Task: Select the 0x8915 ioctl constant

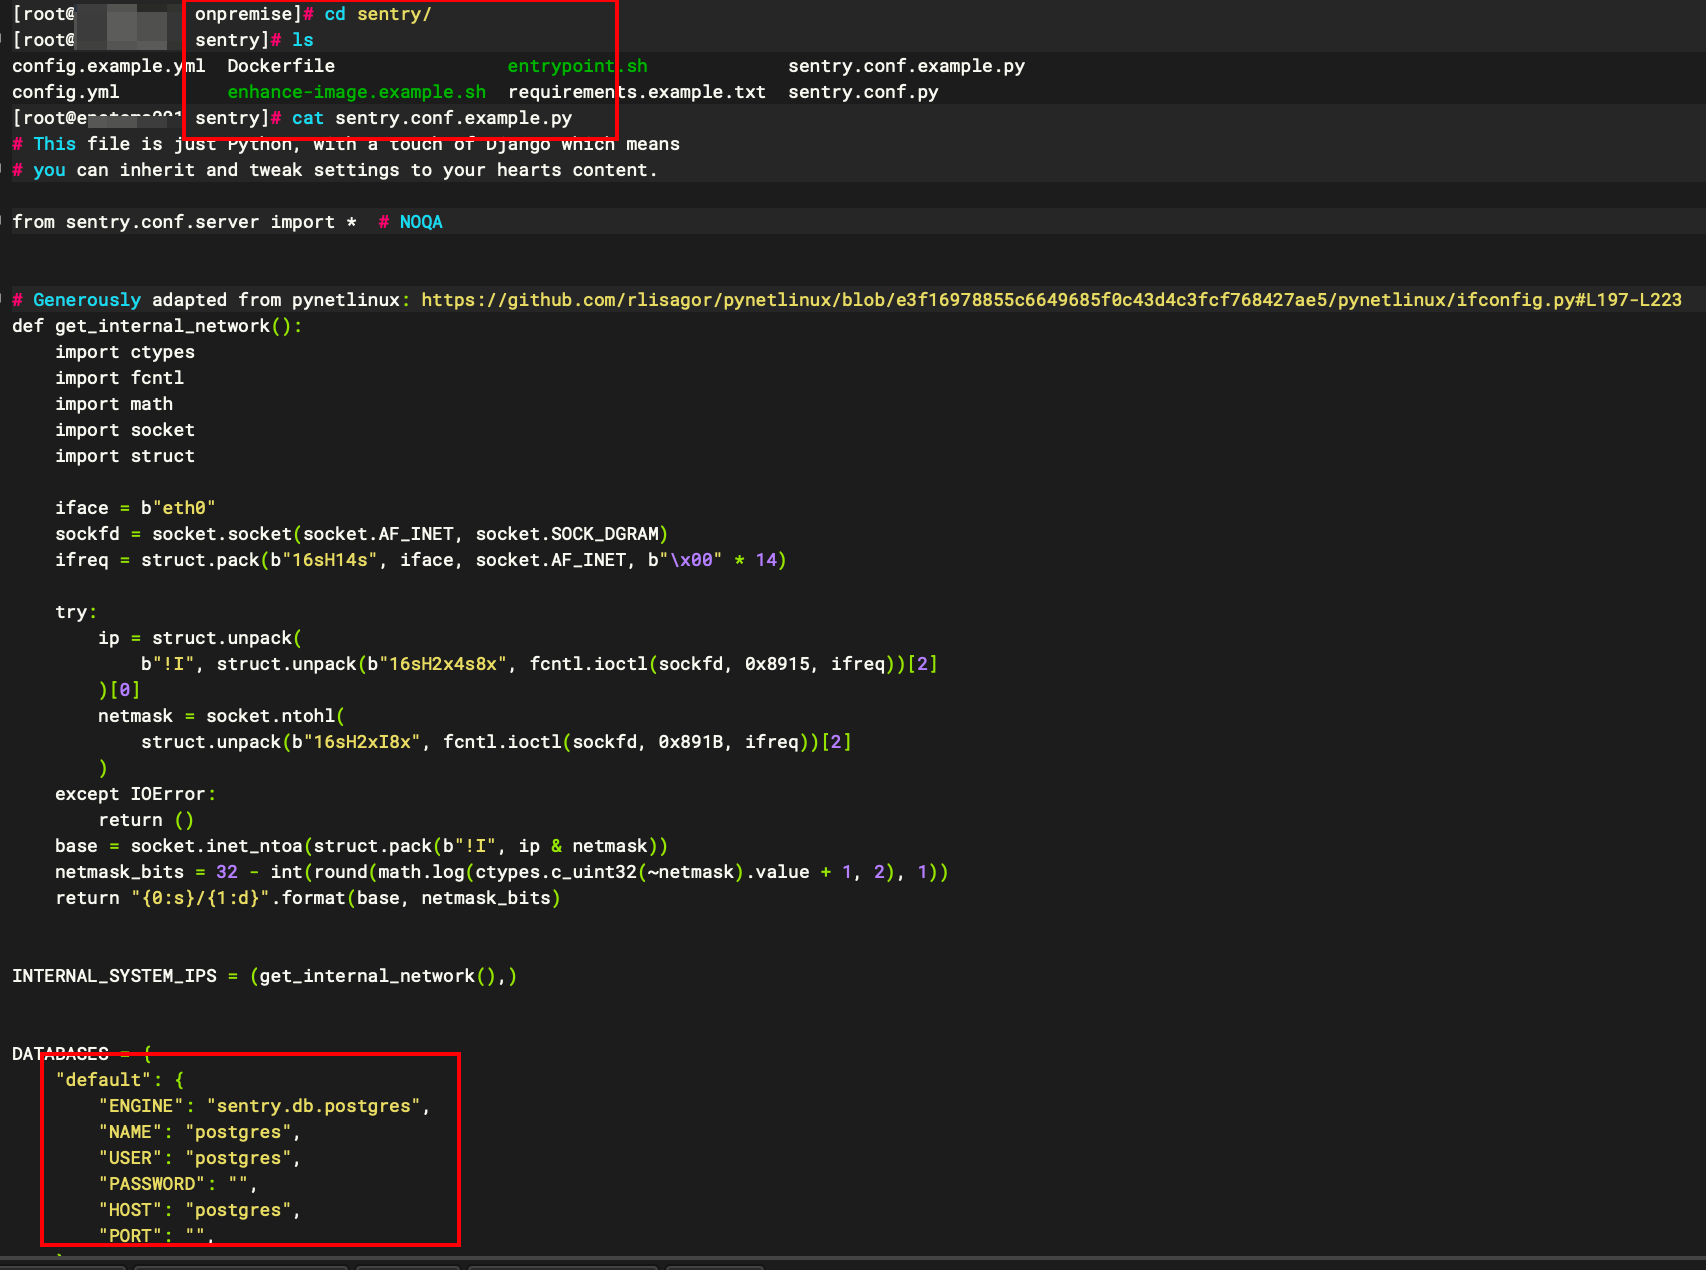Action: (777, 664)
